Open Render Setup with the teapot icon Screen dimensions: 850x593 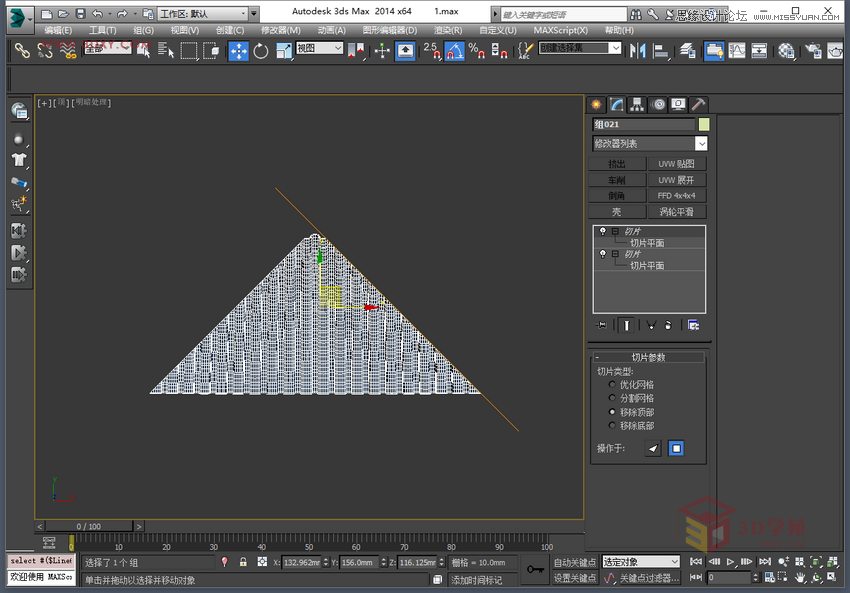(814, 51)
